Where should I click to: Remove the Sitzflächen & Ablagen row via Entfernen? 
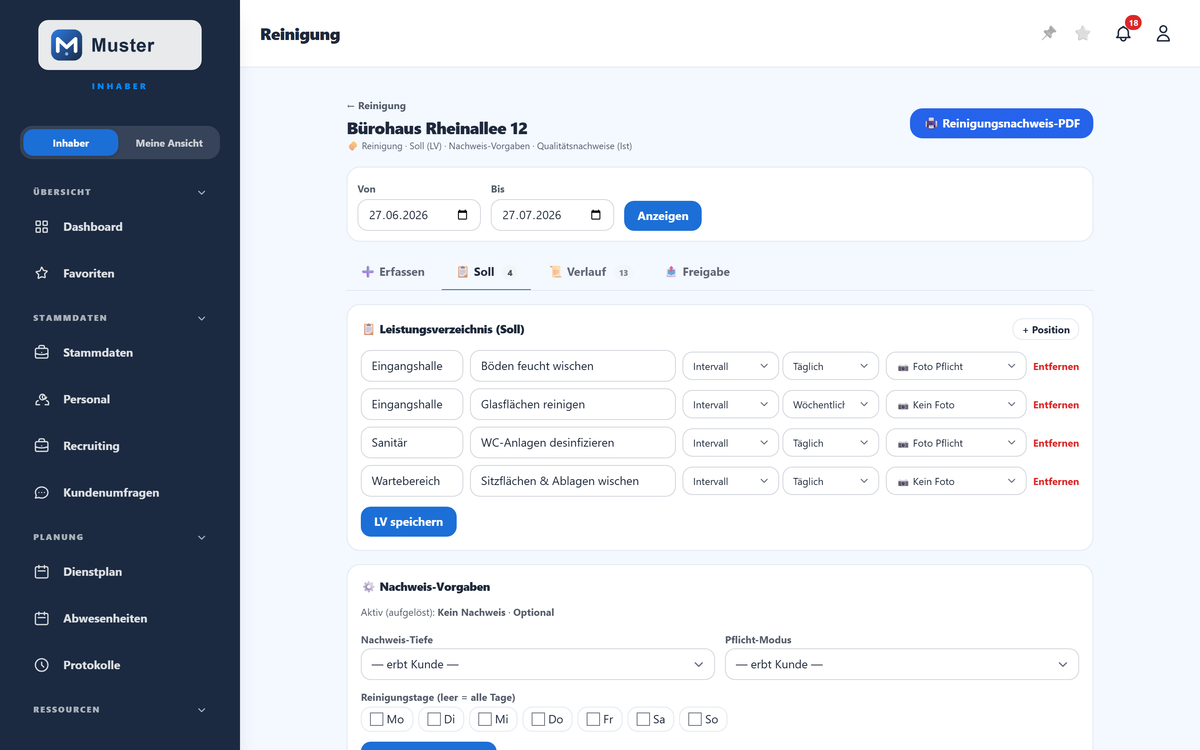(1056, 481)
